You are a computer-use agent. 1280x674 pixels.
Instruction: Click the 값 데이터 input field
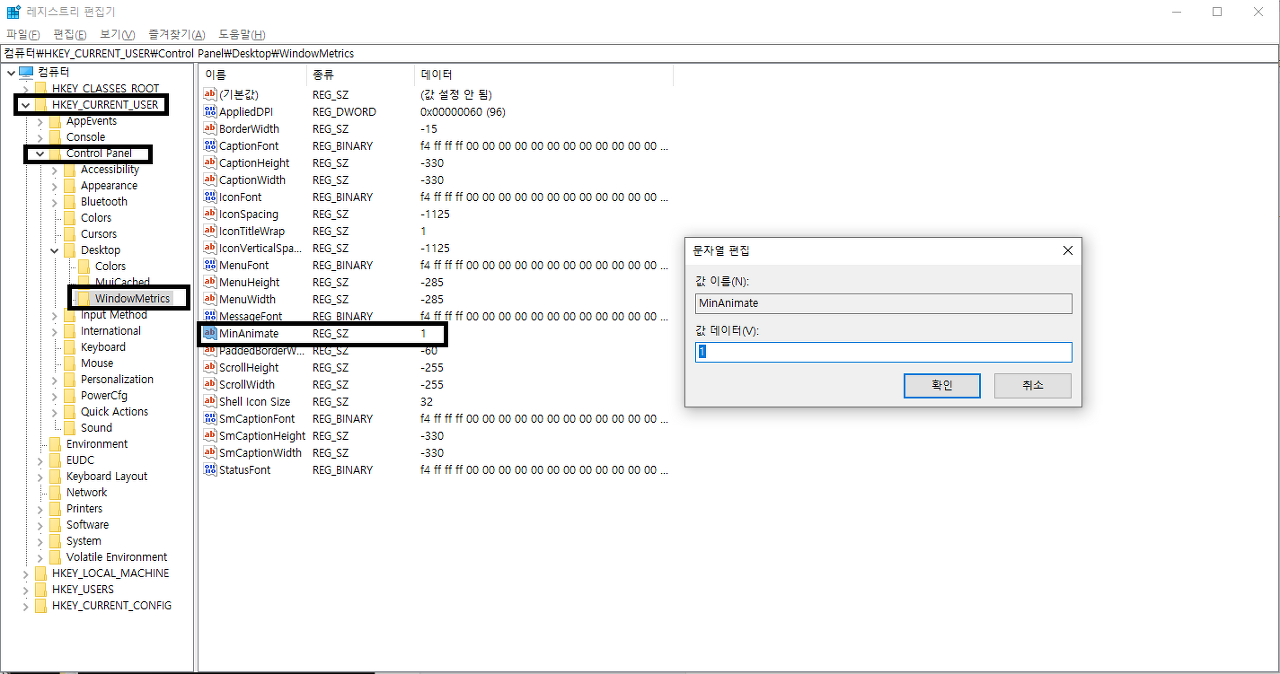click(883, 352)
